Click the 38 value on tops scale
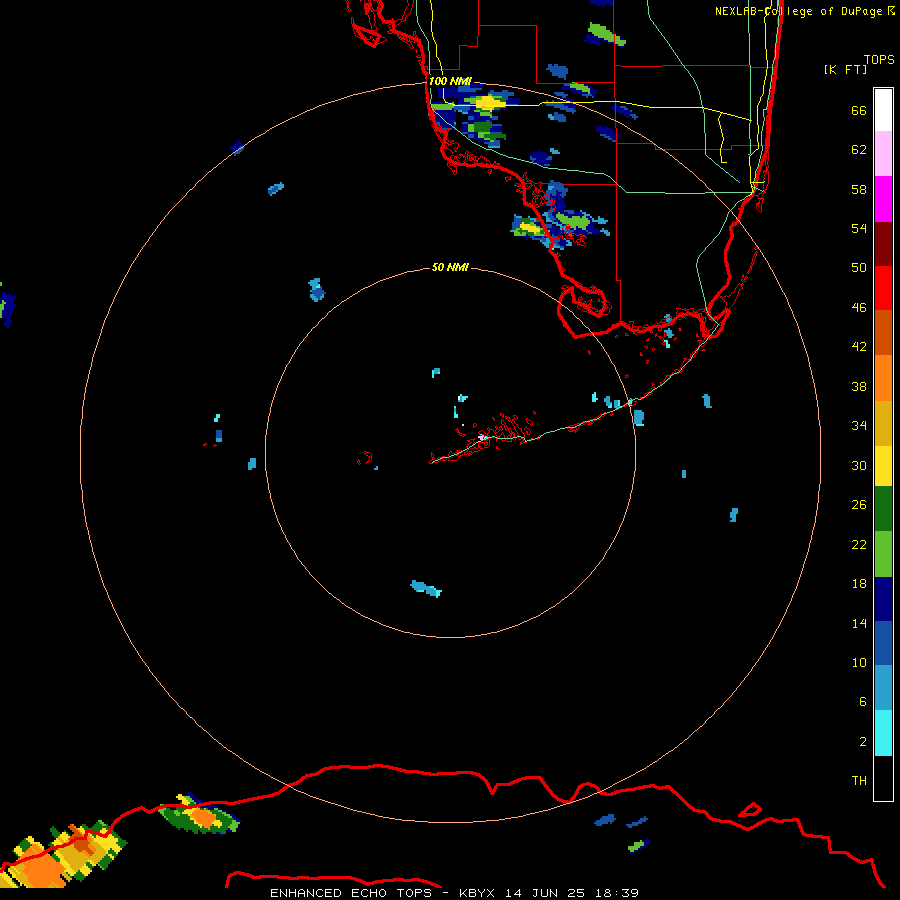900x900 pixels. pyautogui.click(x=859, y=386)
